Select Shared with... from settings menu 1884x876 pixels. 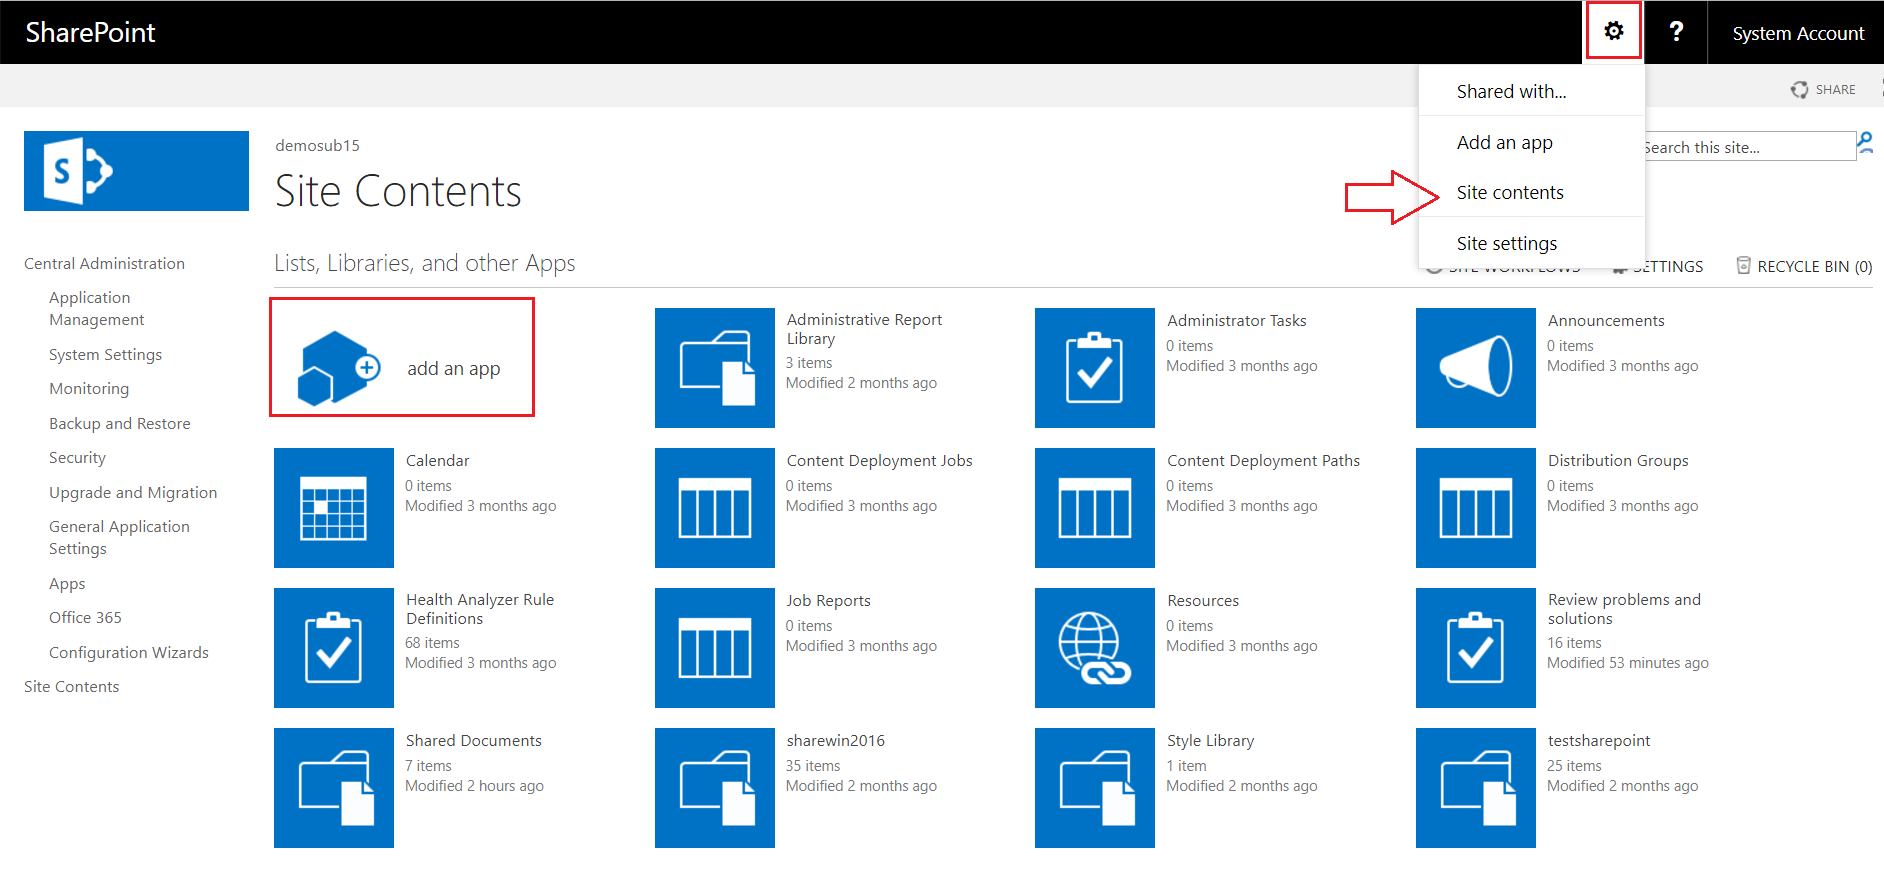1531,91
